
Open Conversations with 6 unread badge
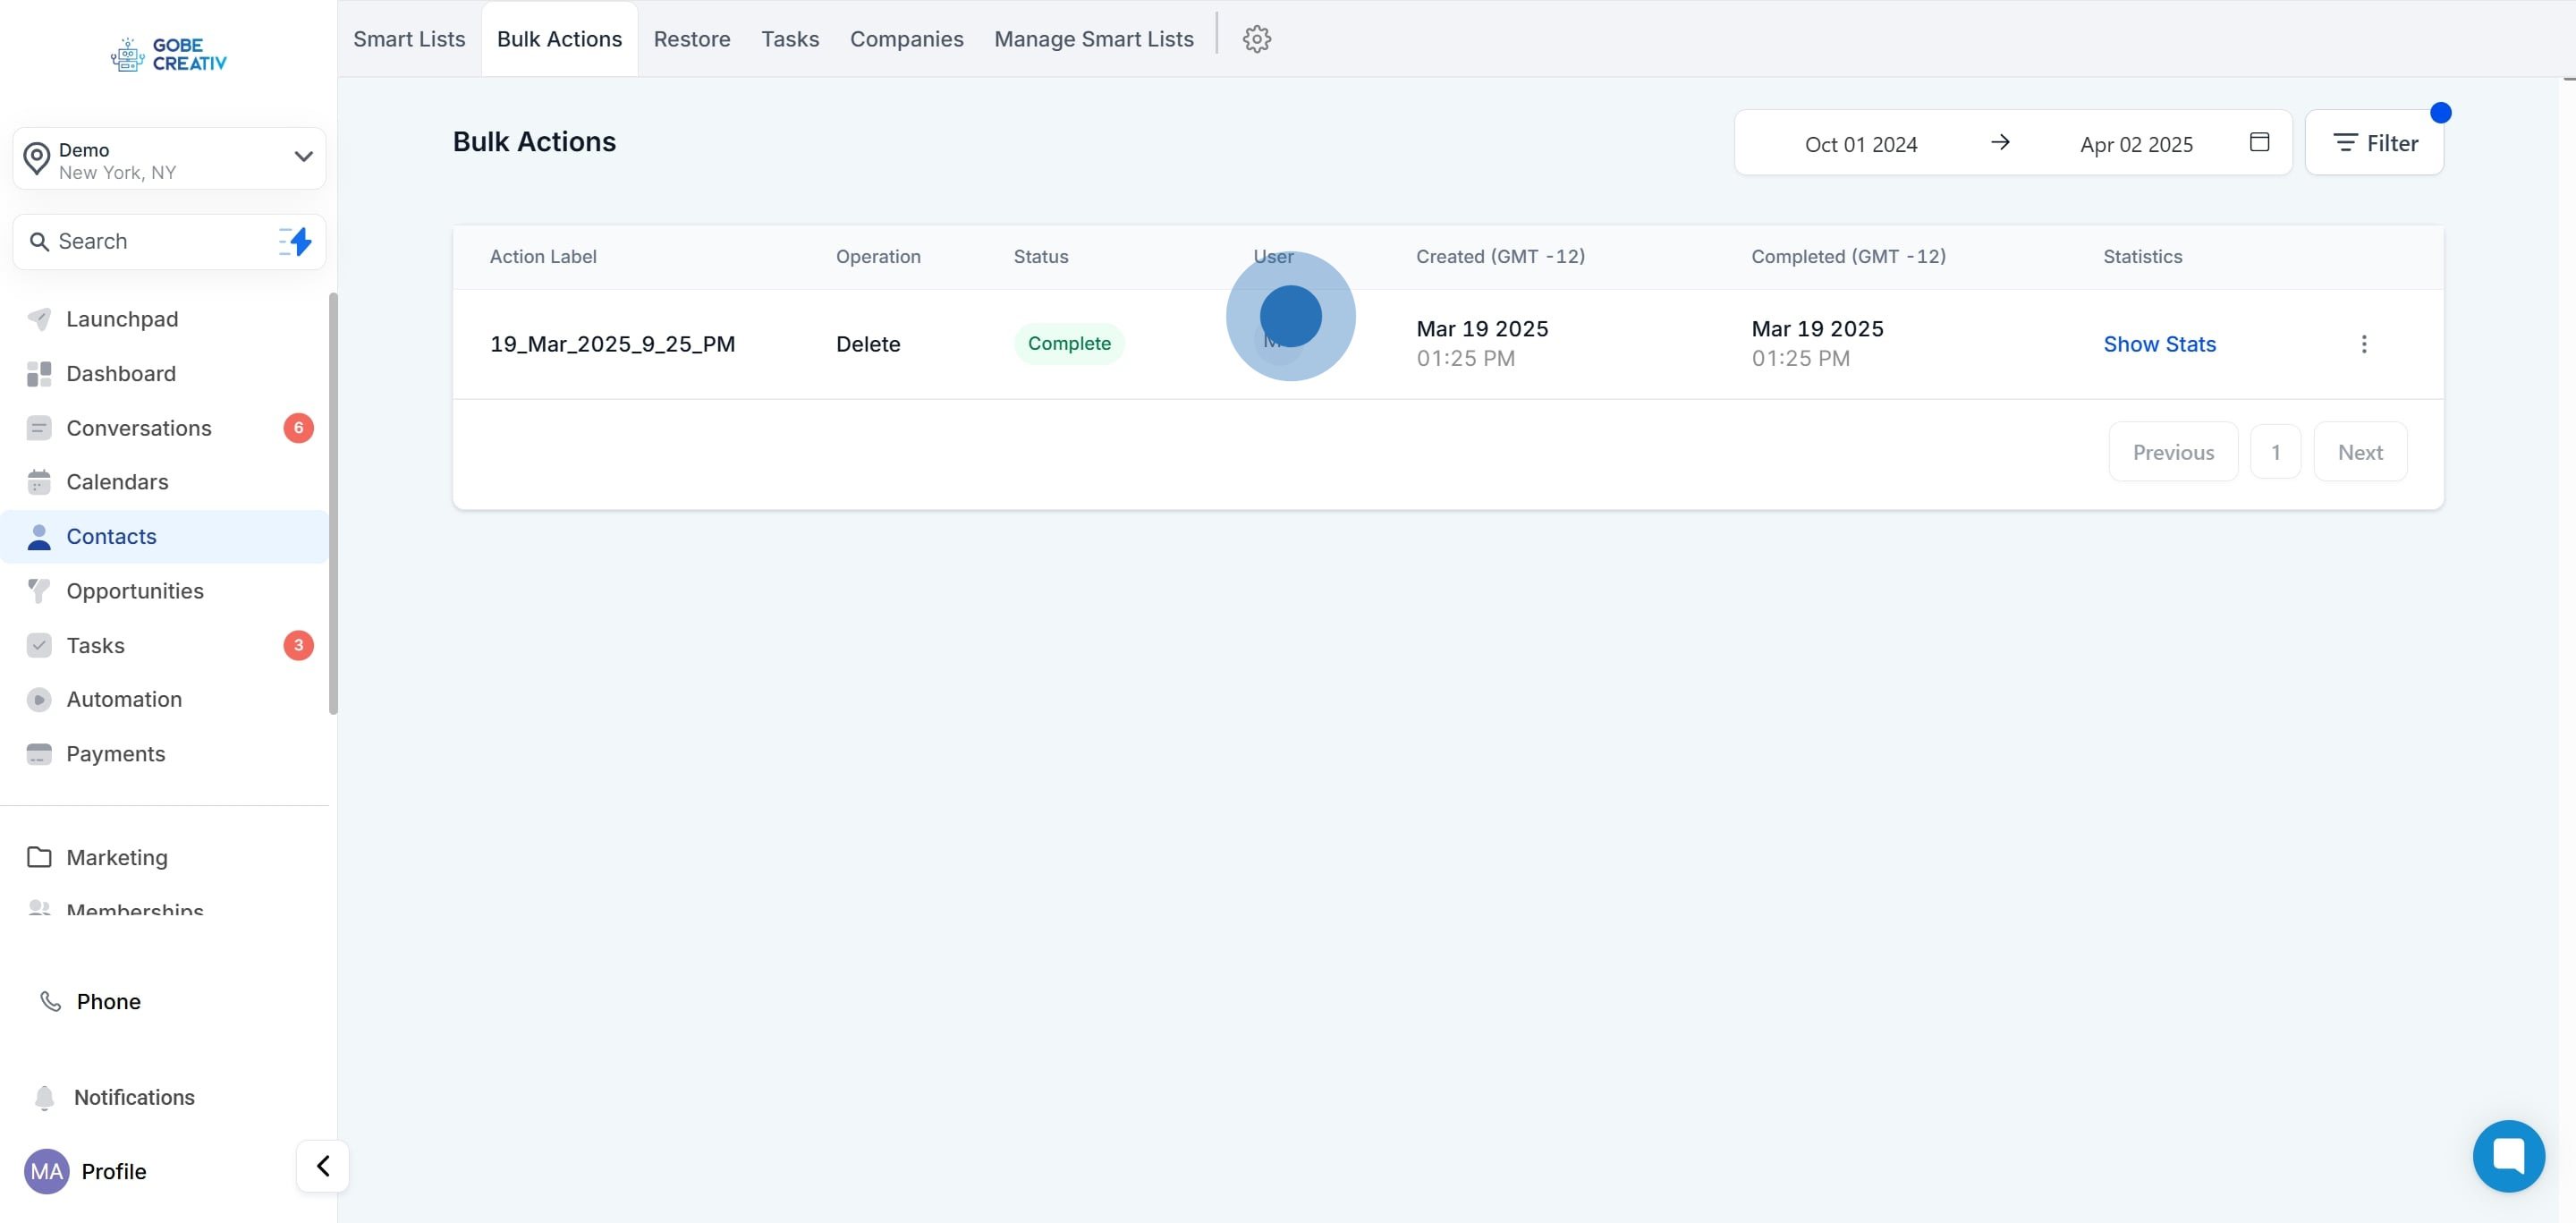(x=139, y=428)
